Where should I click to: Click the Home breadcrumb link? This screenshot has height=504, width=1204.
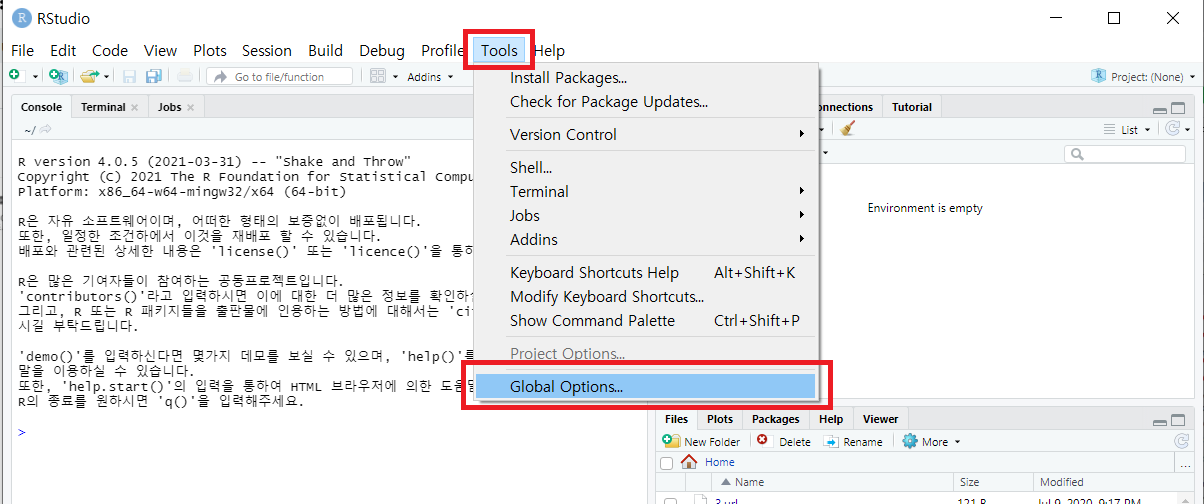(719, 462)
